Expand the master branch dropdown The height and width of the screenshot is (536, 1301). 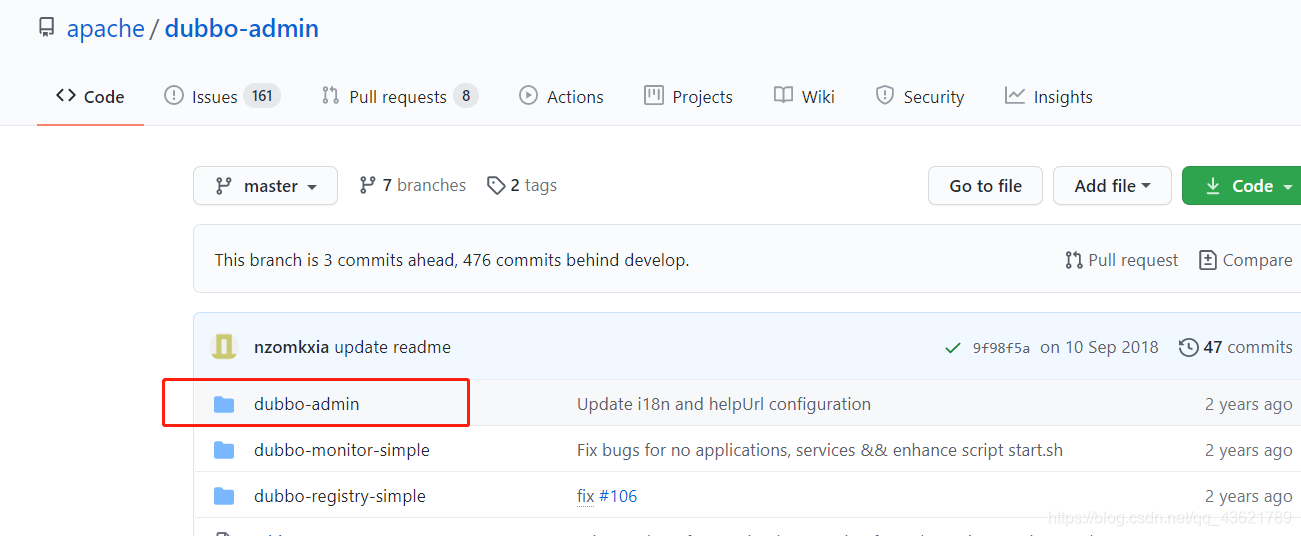tap(265, 186)
